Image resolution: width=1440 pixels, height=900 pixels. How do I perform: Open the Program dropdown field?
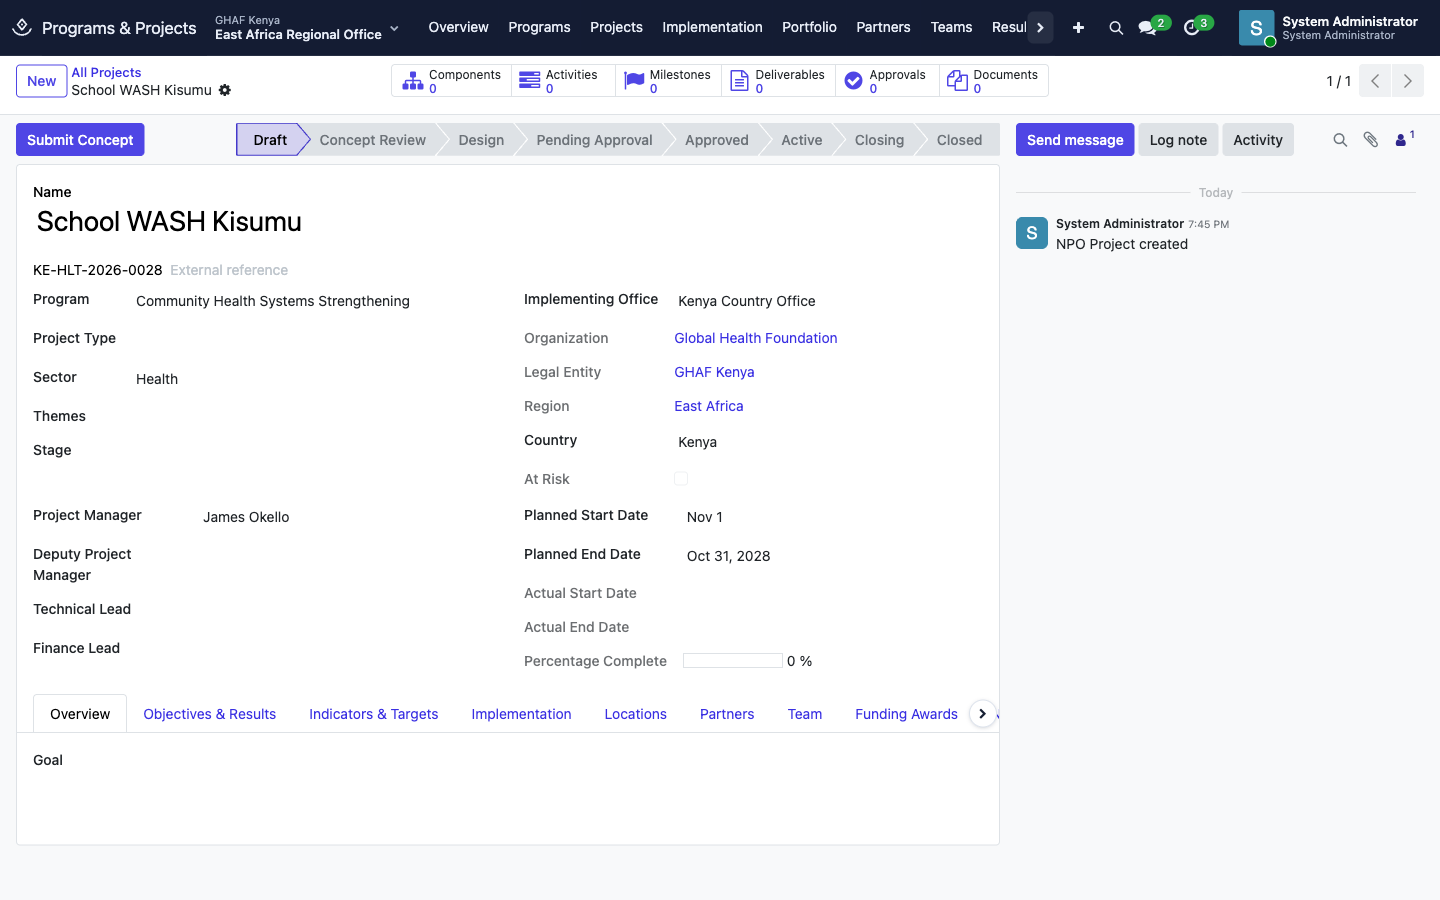pyautogui.click(x=310, y=301)
